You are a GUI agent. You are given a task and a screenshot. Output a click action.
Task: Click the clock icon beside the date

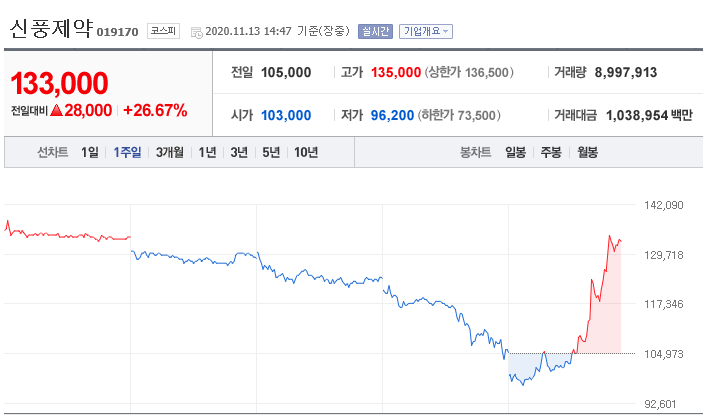pyautogui.click(x=195, y=31)
